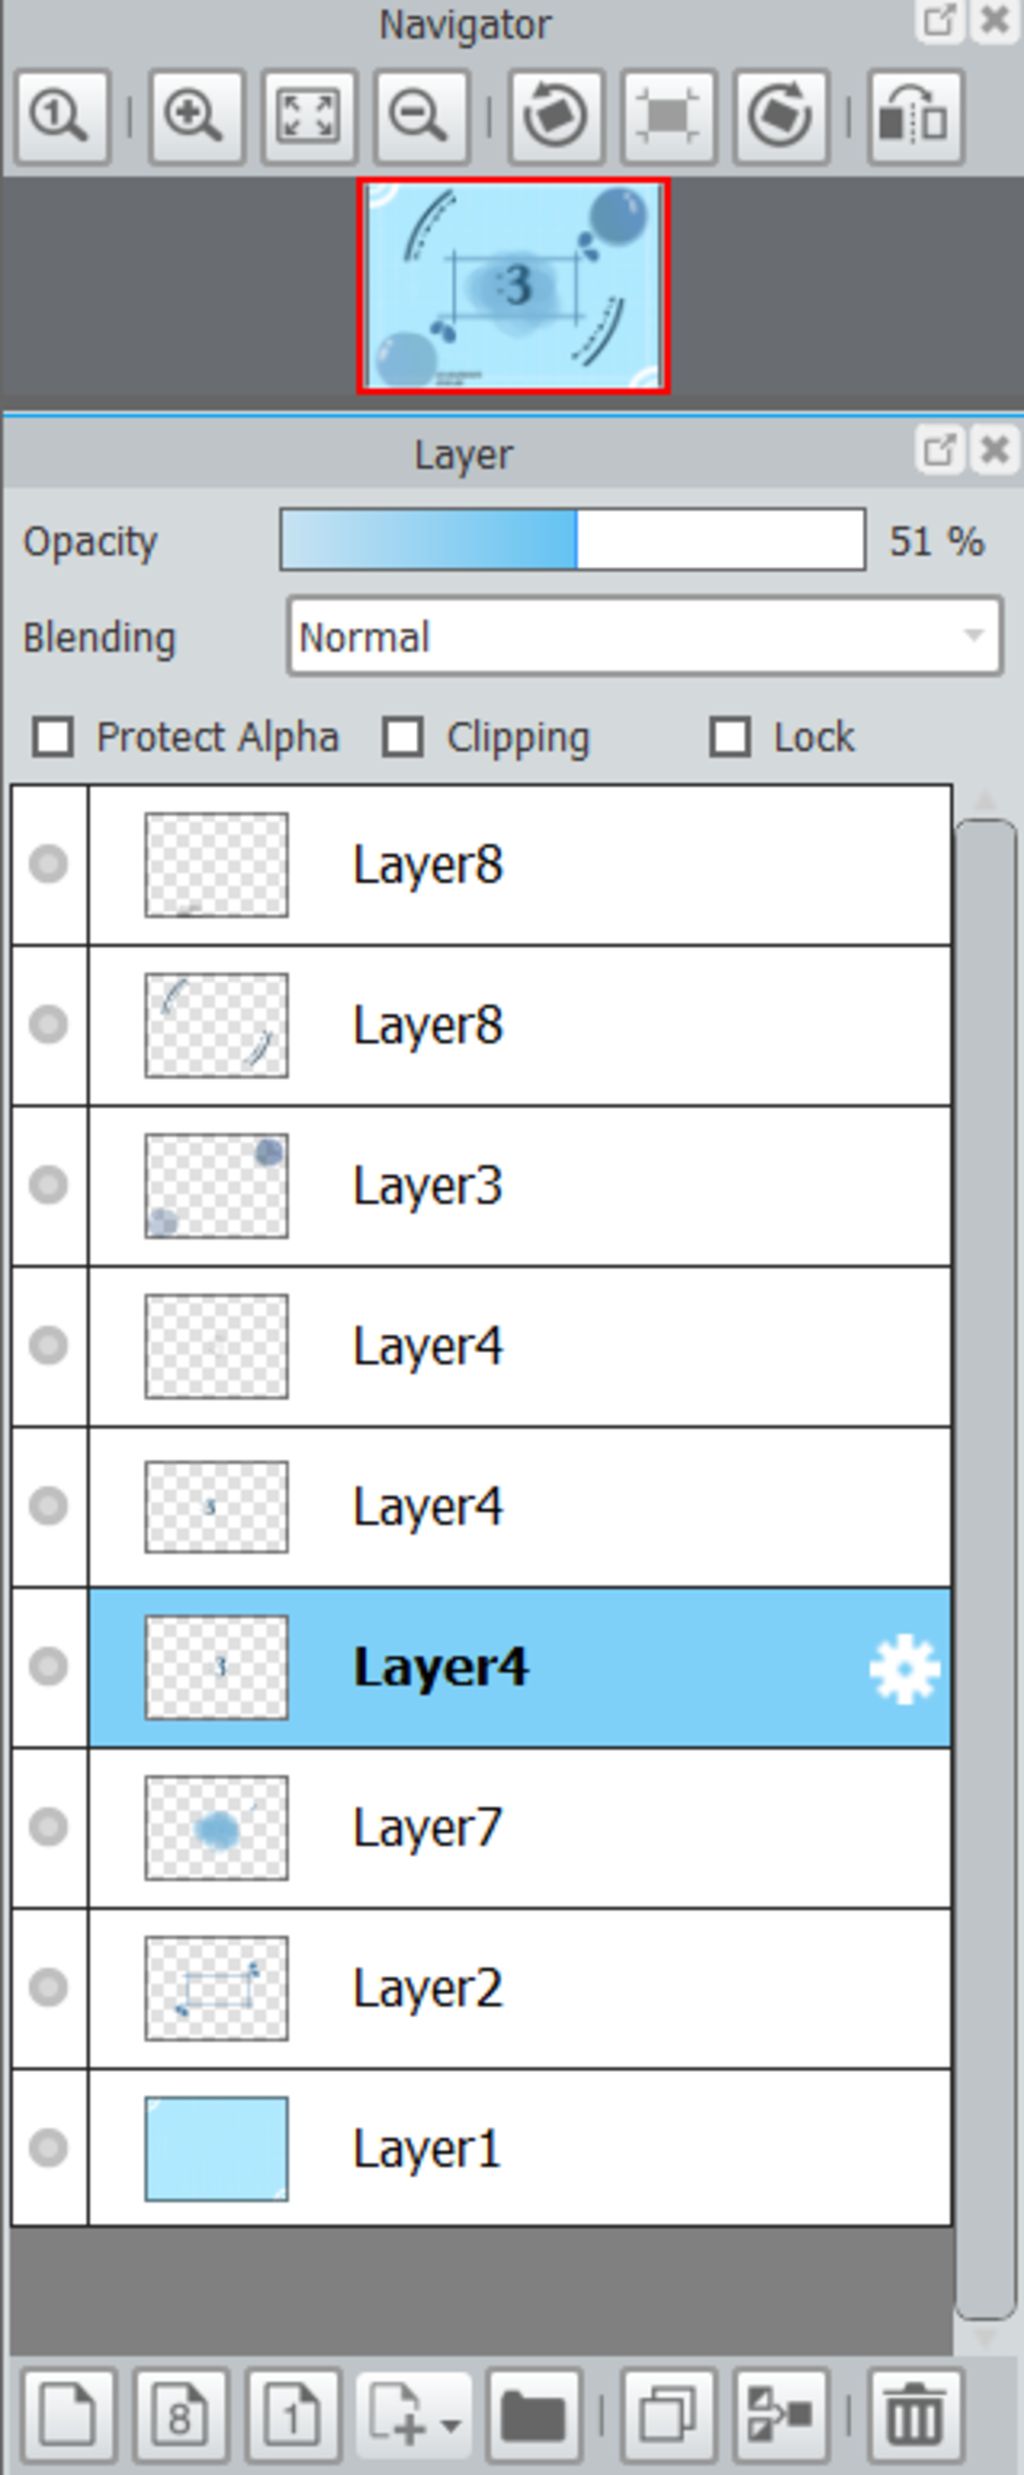
Task: Create a new layer folder
Action: pos(534,2416)
